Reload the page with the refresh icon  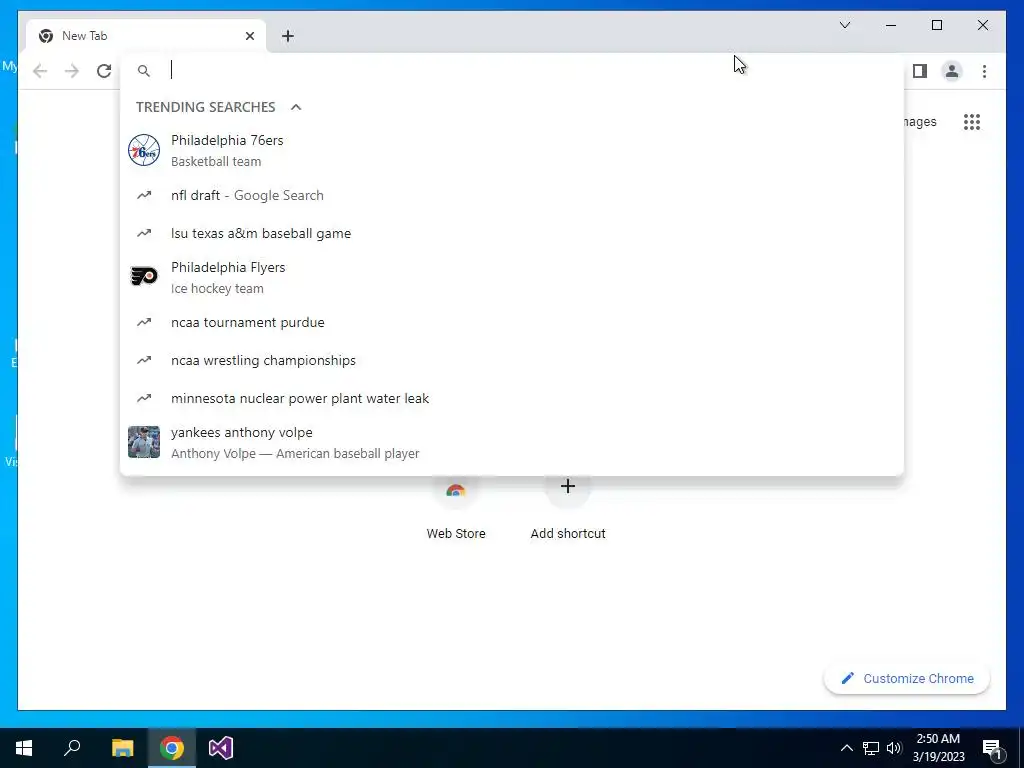coord(104,71)
